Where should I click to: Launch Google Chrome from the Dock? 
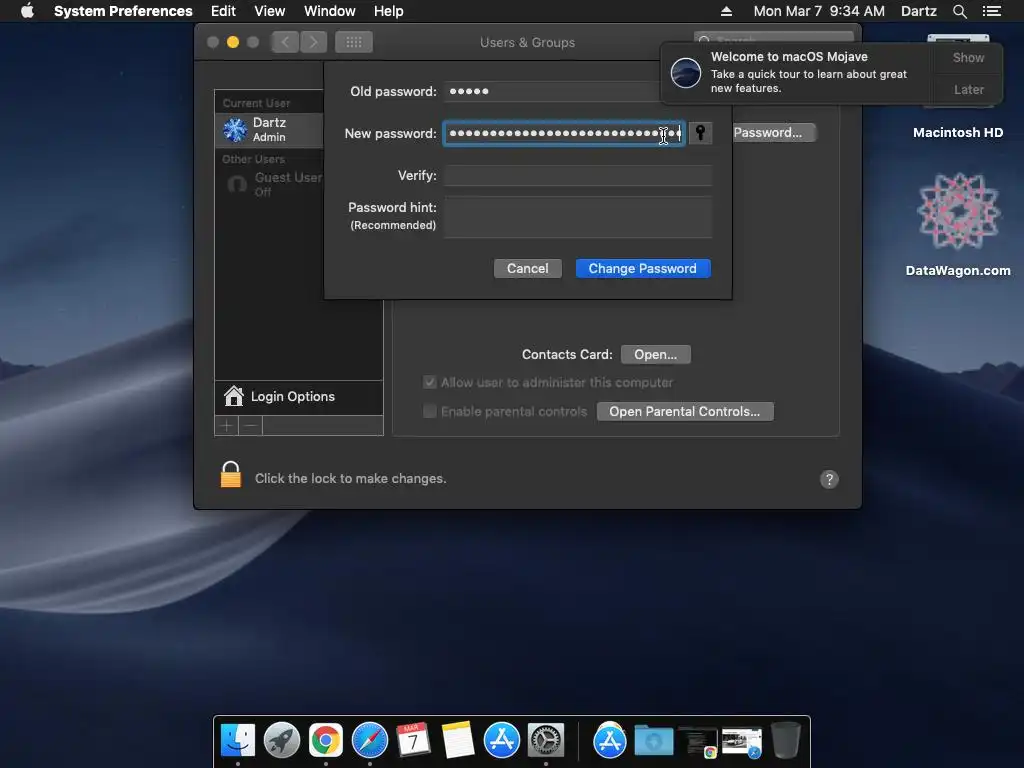[326, 741]
